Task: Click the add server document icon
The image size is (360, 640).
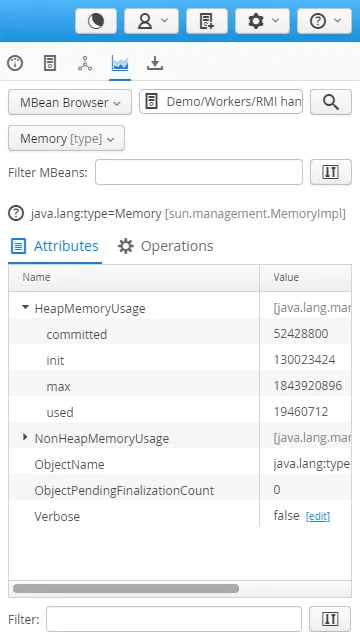Action: pos(207,21)
